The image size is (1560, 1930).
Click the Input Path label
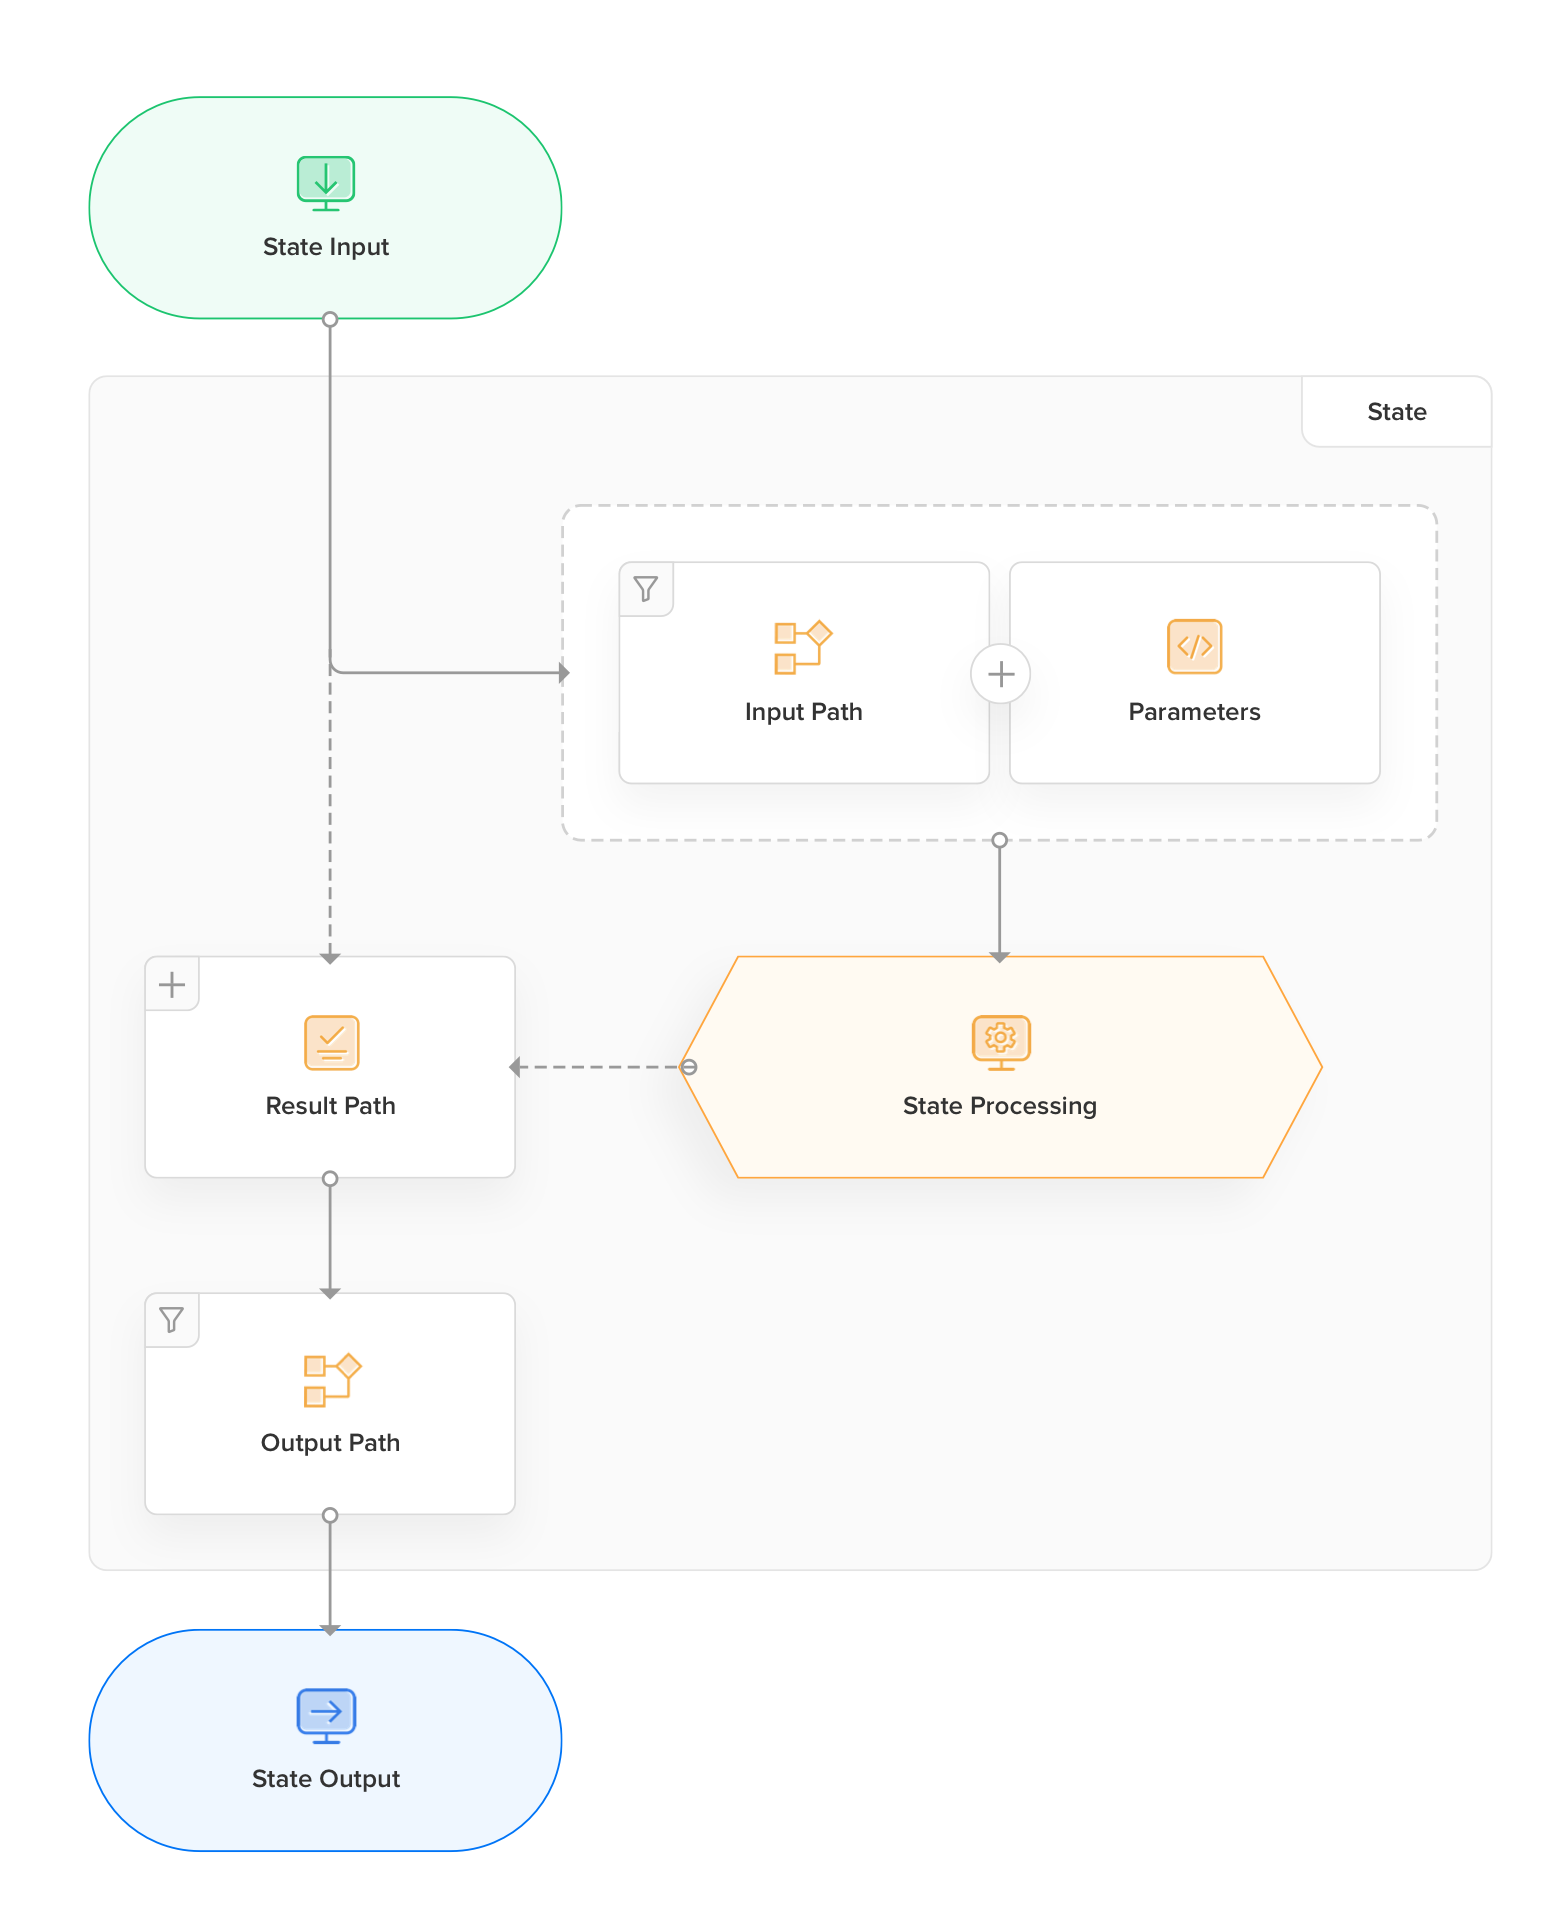point(803,712)
